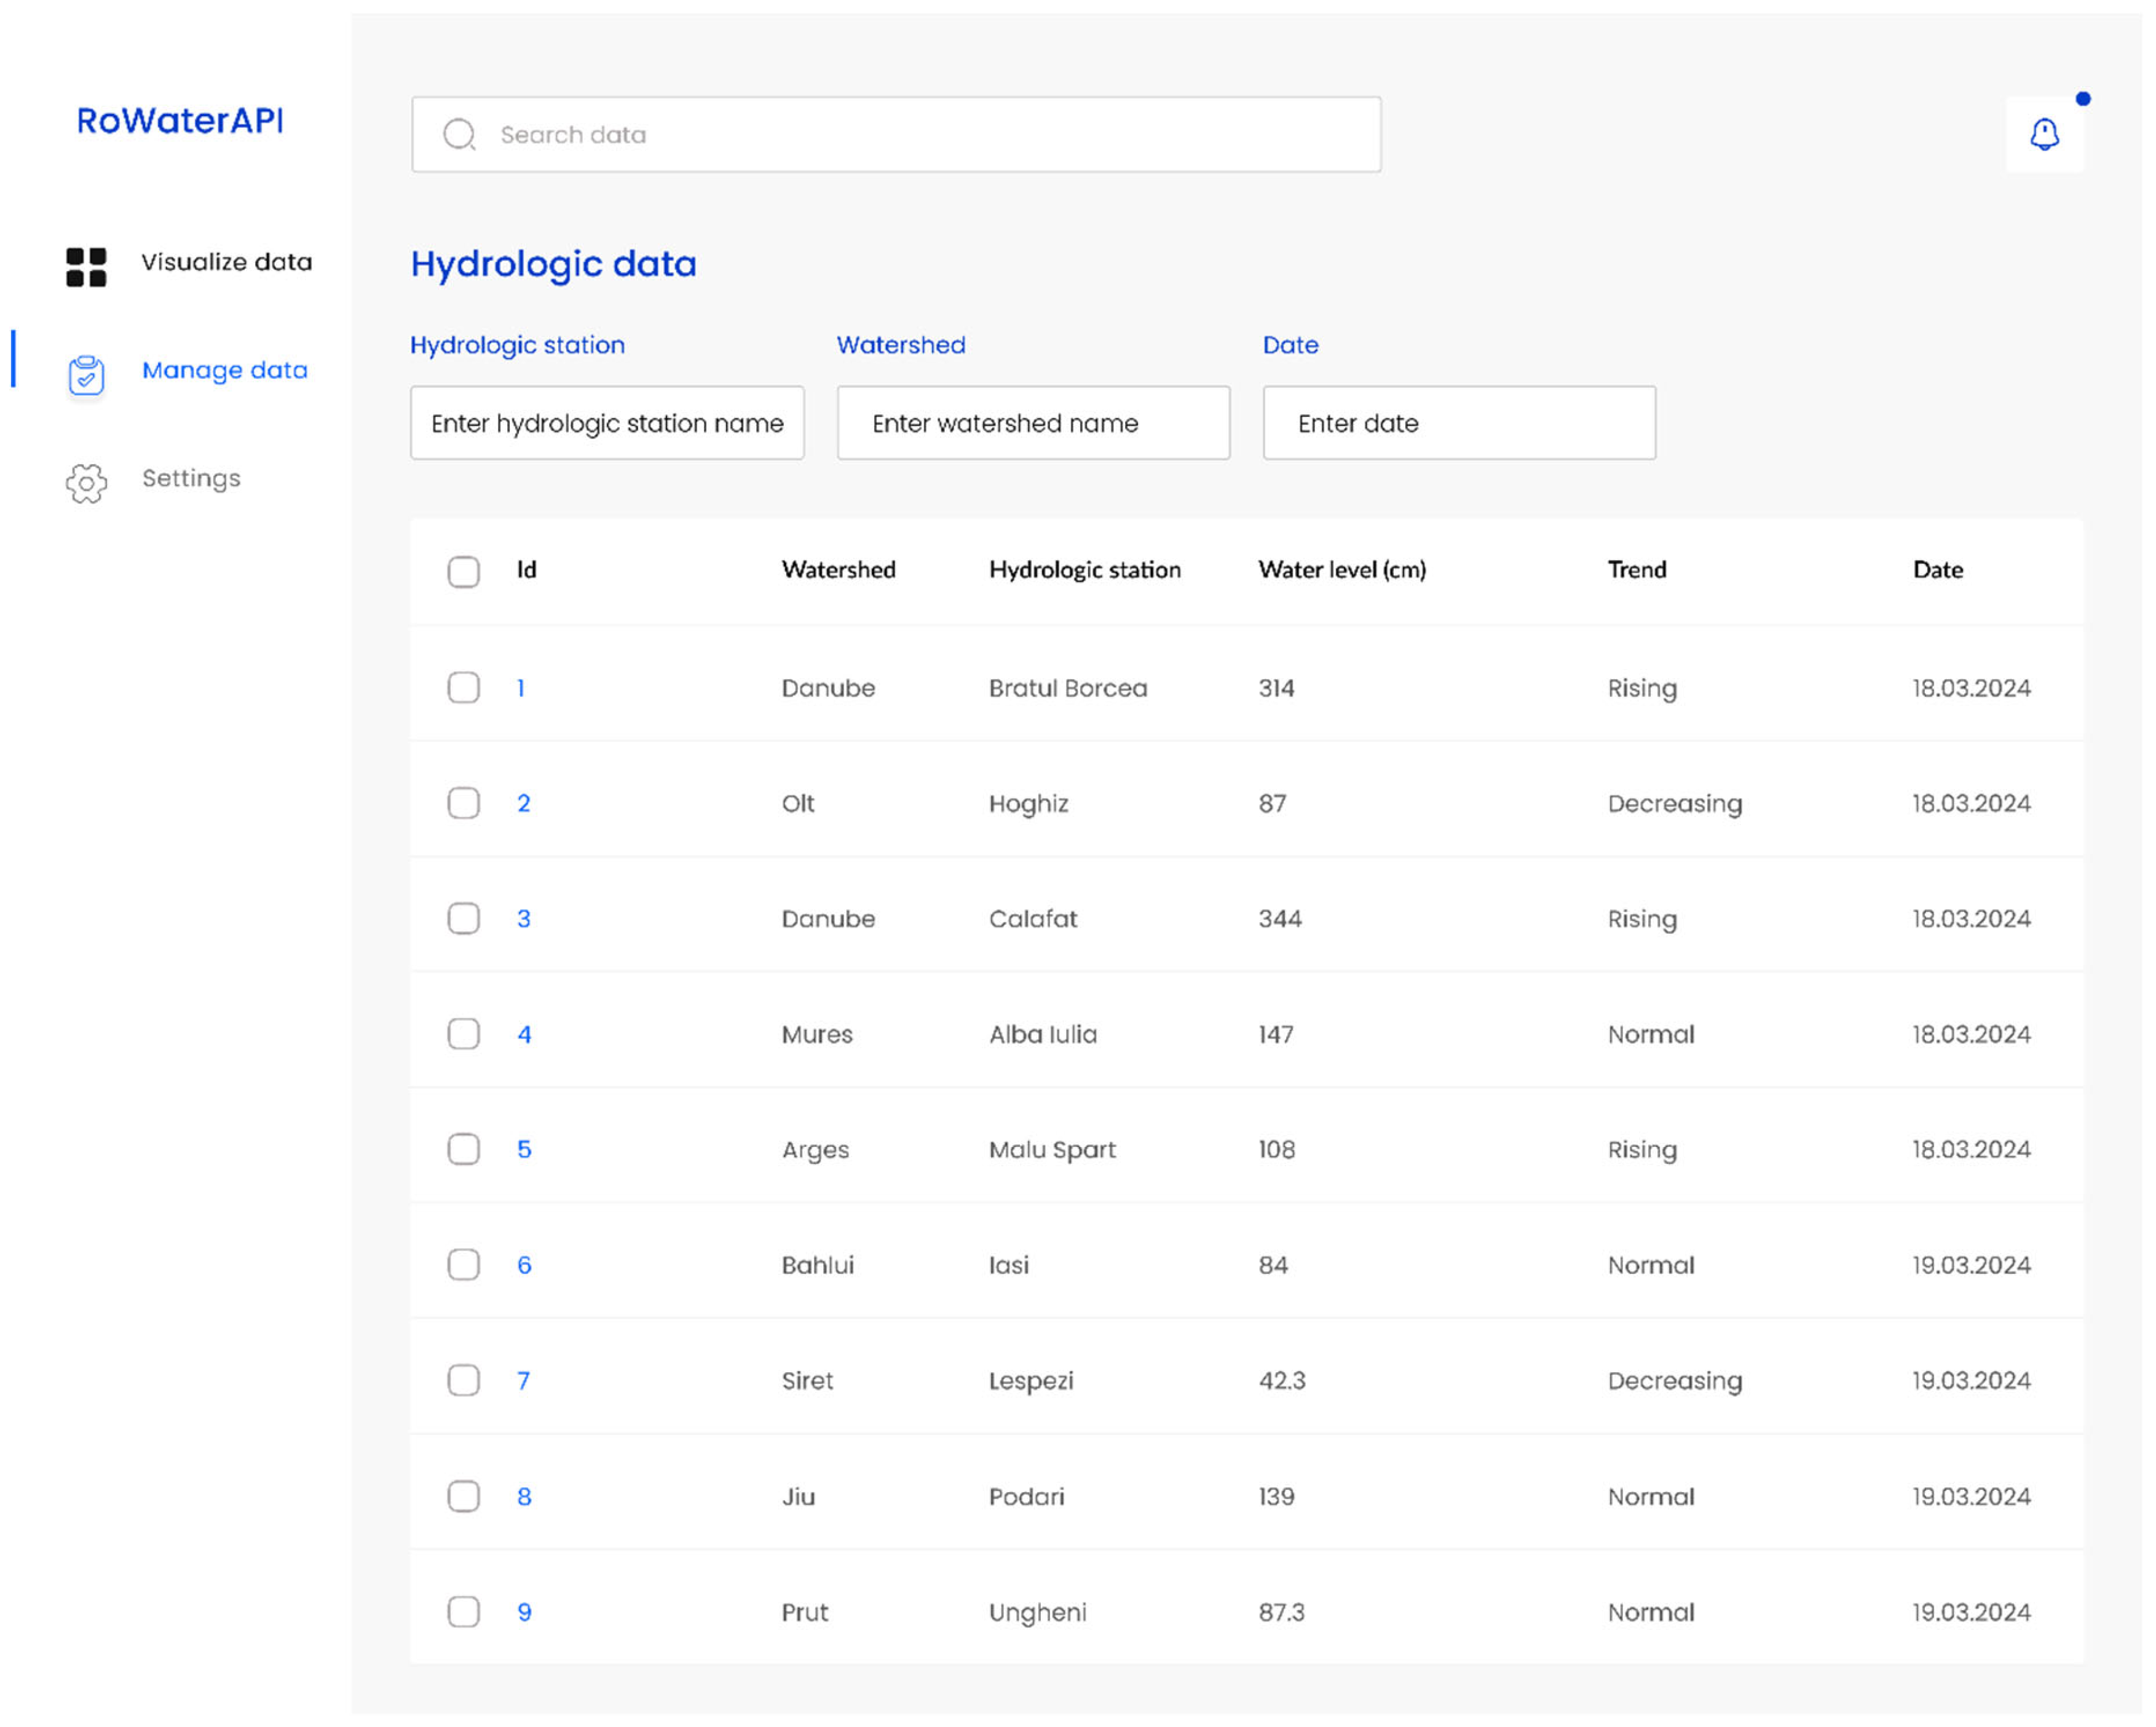This screenshot has height=1727, width=2156.
Task: Click the Enter date input field
Action: pos(1459,423)
